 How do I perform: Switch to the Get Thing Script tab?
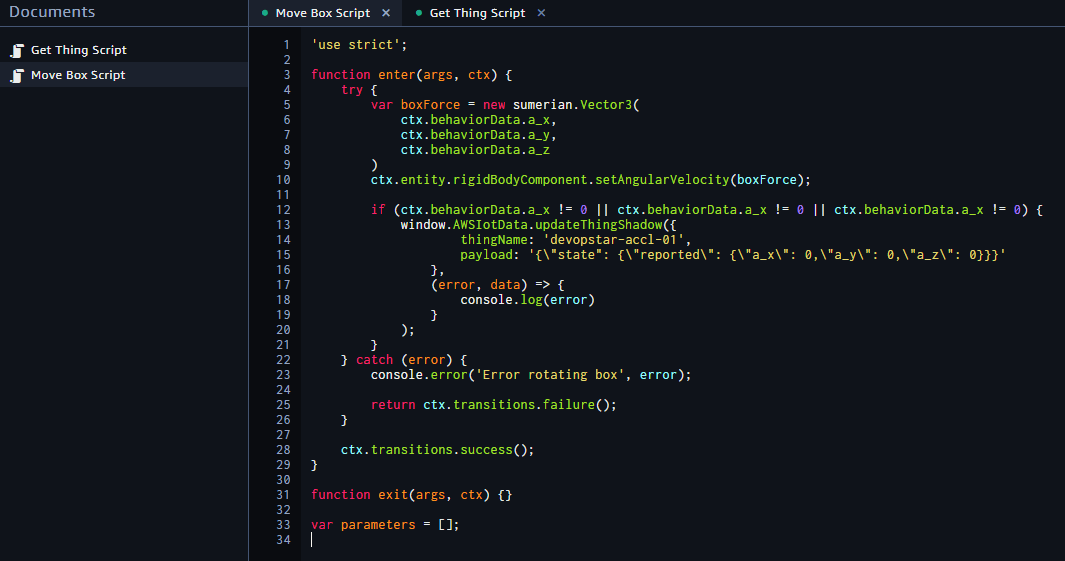477,14
